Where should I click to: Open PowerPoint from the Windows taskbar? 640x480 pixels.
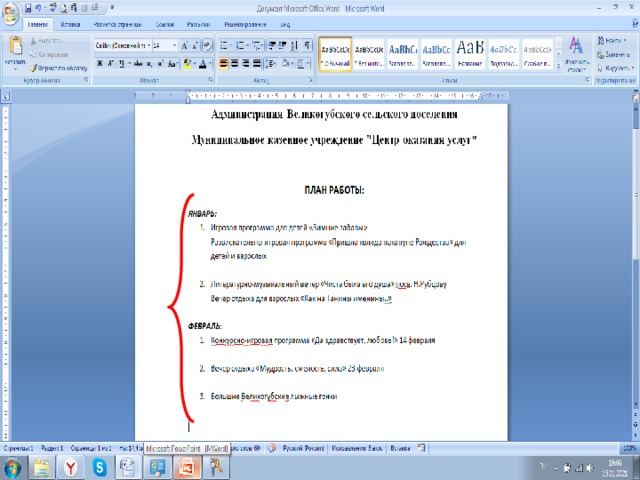click(x=187, y=467)
